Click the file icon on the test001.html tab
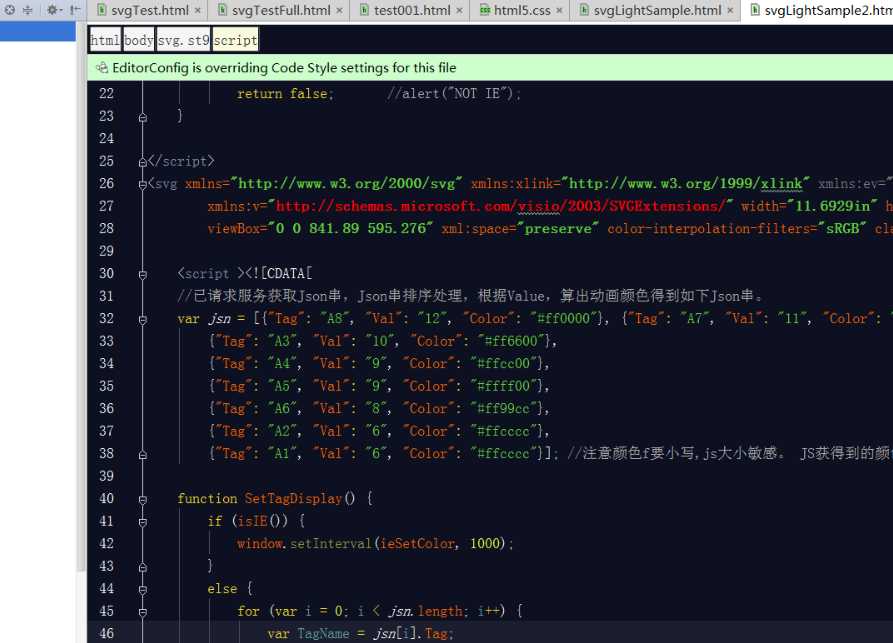The width and height of the screenshot is (893, 643). (x=364, y=10)
